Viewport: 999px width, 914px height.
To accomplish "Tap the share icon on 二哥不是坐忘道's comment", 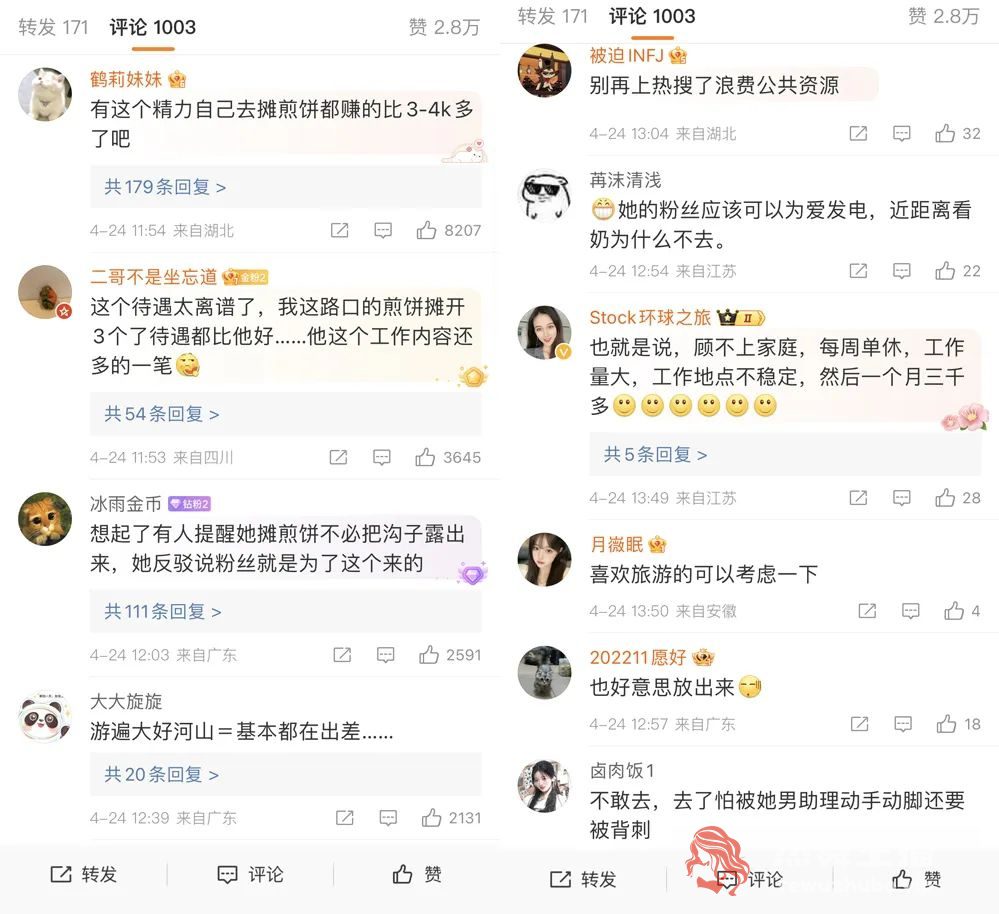I will coord(338,457).
